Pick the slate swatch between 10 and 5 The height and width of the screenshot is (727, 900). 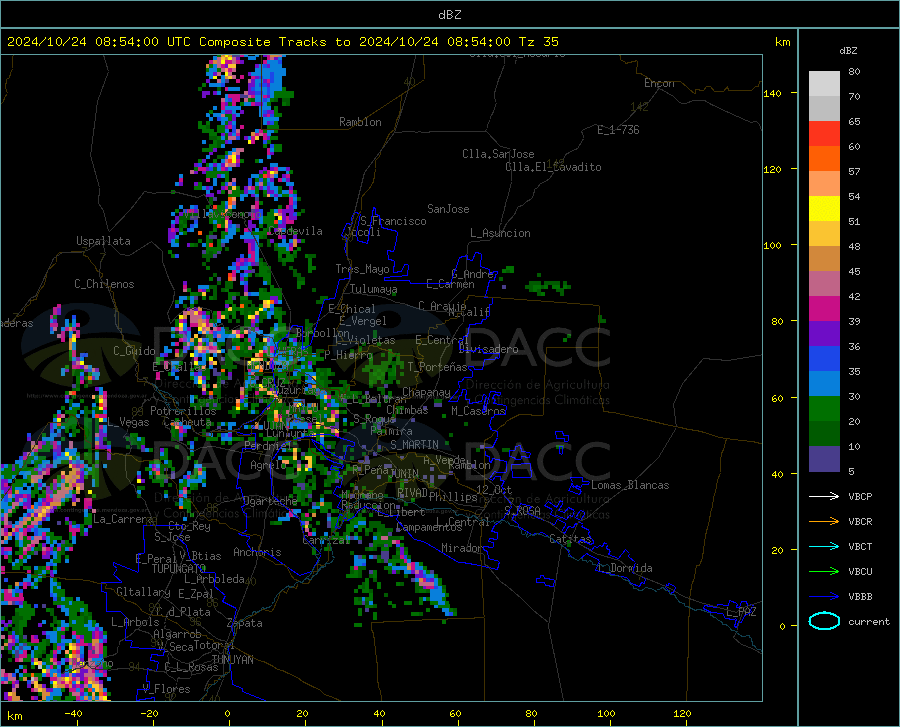(x=824, y=459)
